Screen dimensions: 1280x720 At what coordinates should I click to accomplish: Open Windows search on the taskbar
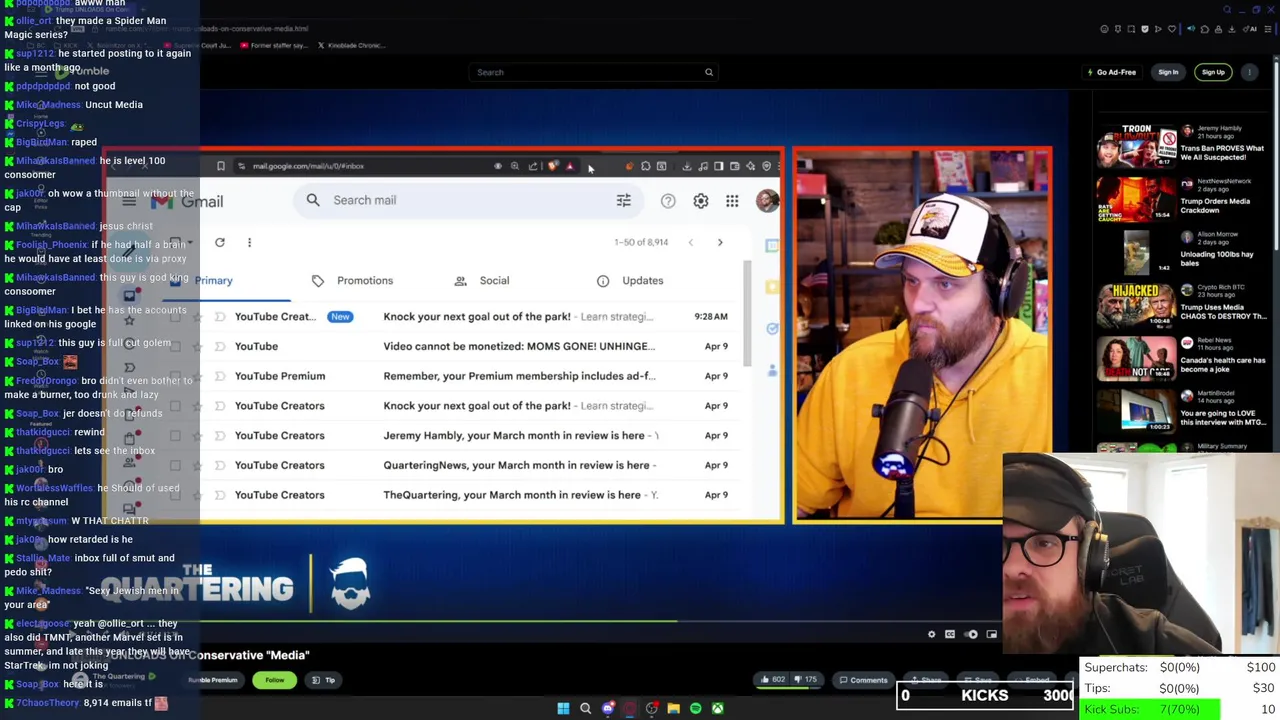point(585,708)
